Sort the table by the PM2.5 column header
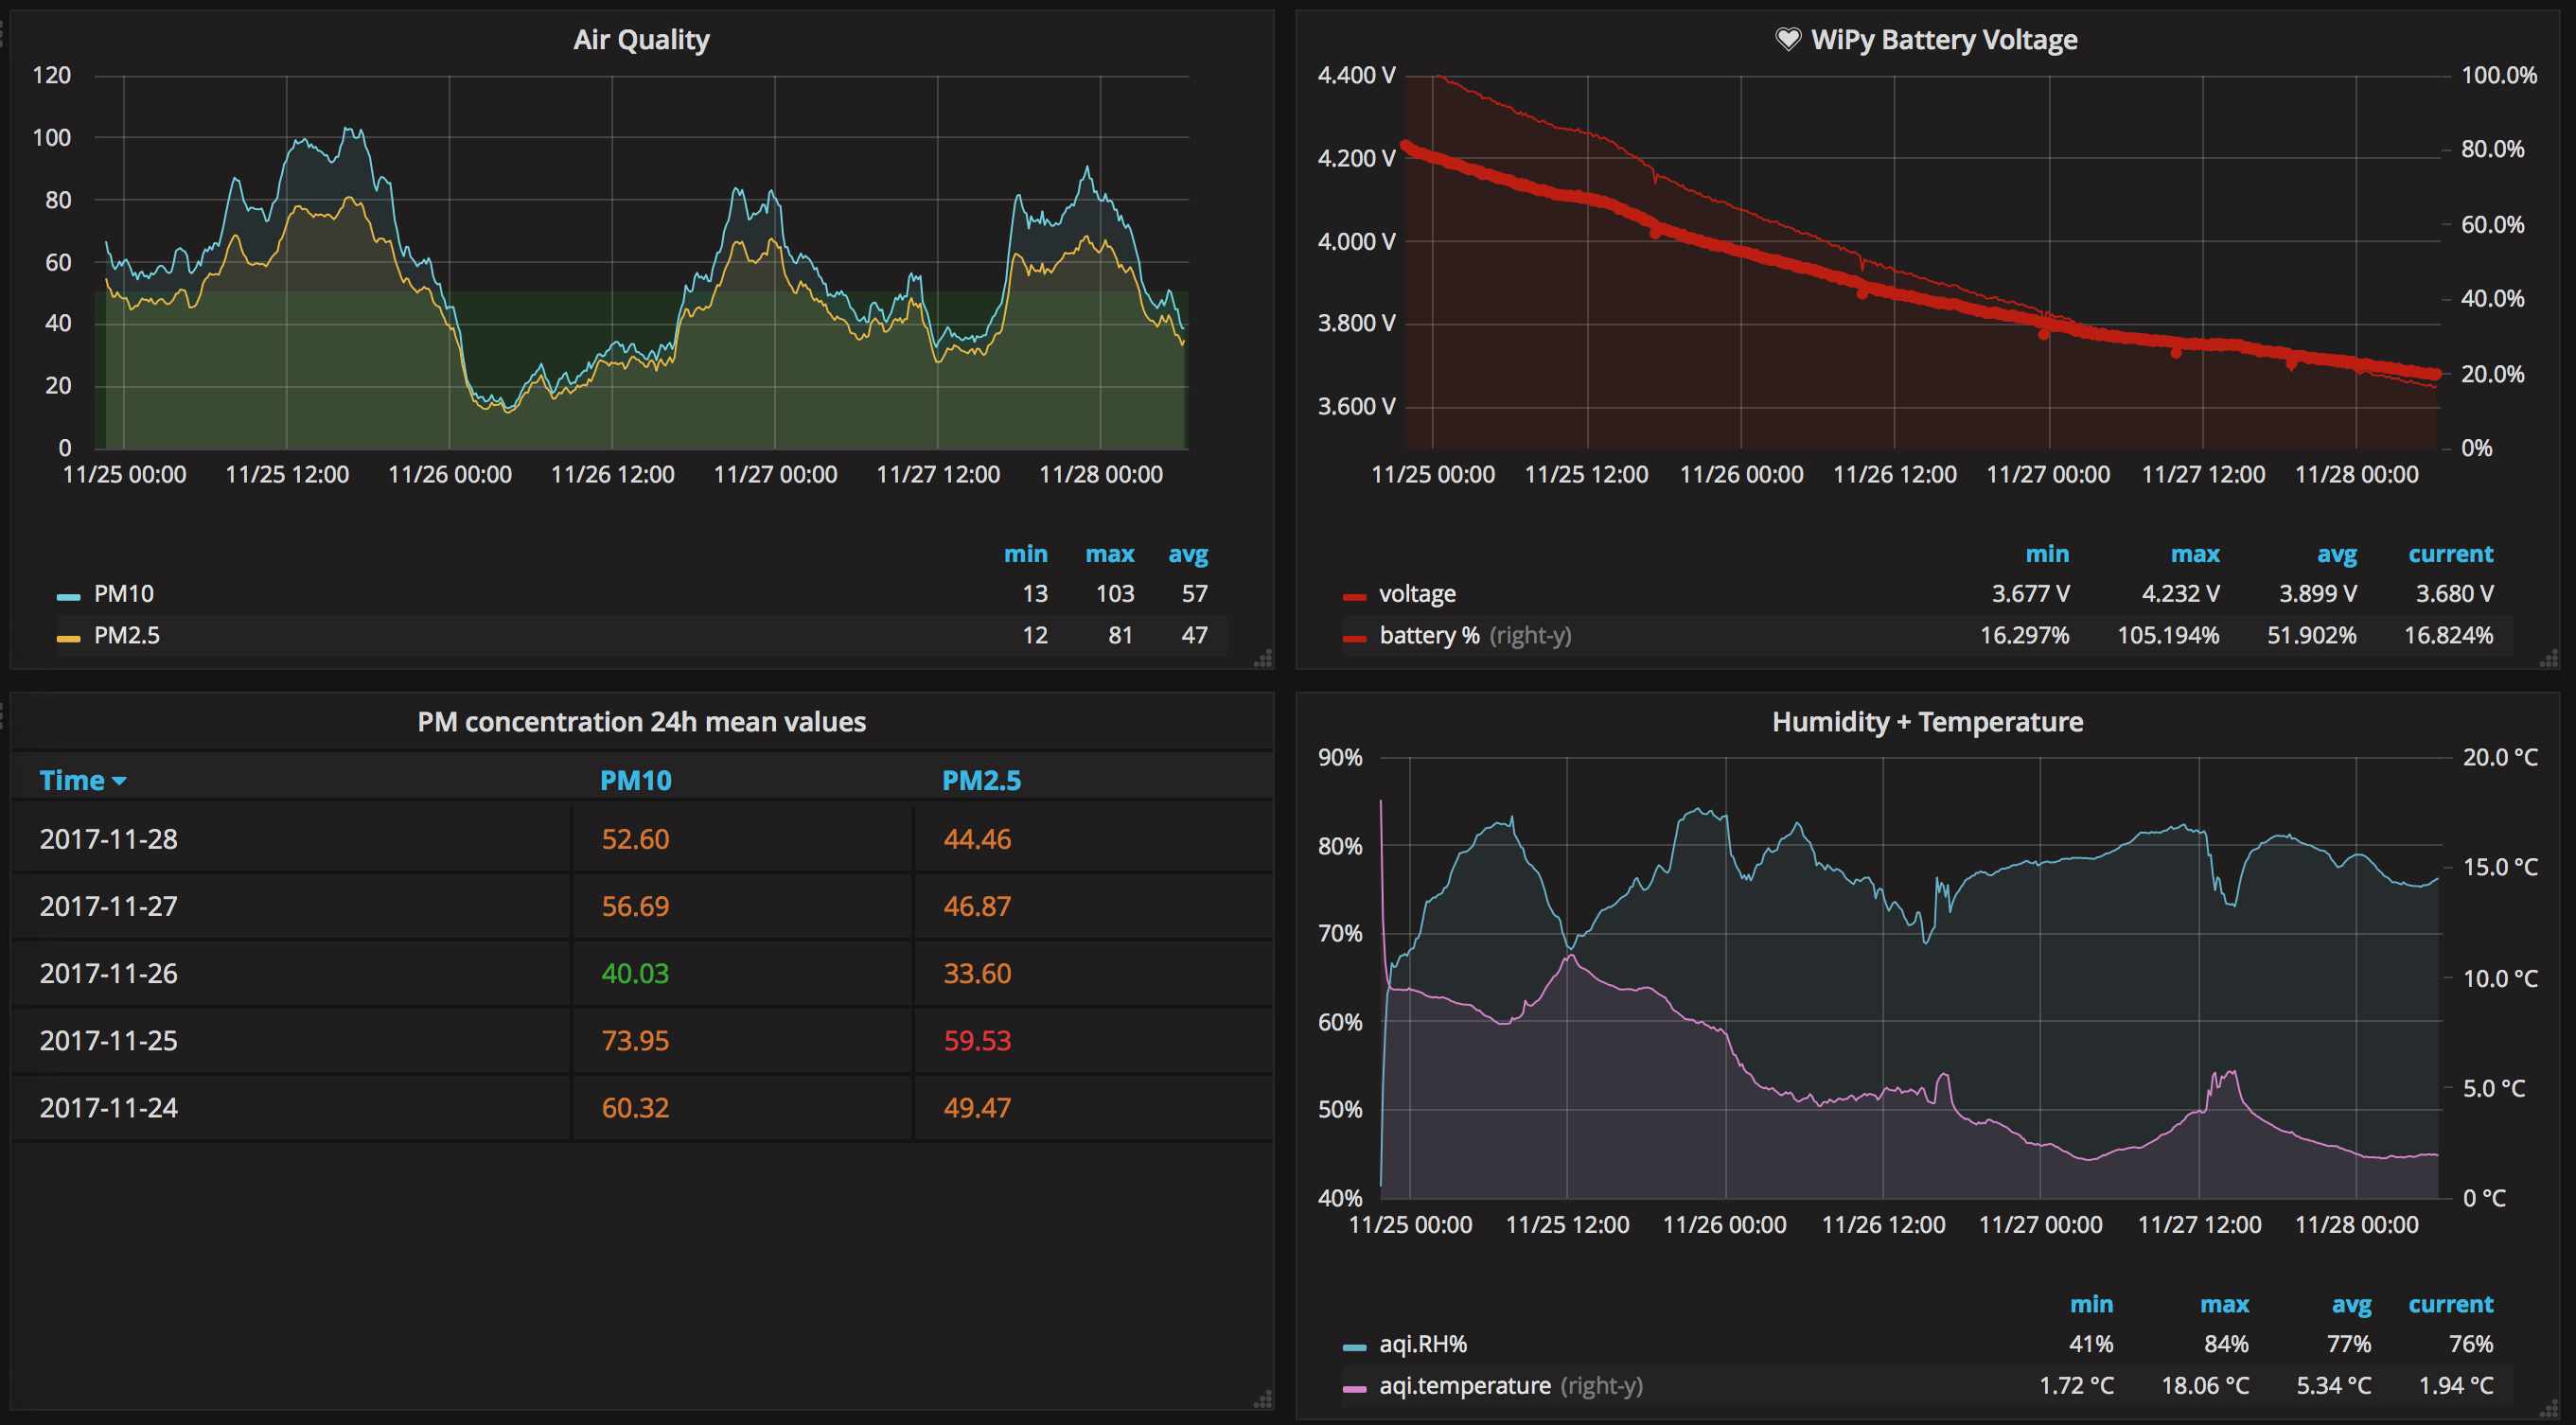Viewport: 2576px width, 1425px height. tap(981, 780)
